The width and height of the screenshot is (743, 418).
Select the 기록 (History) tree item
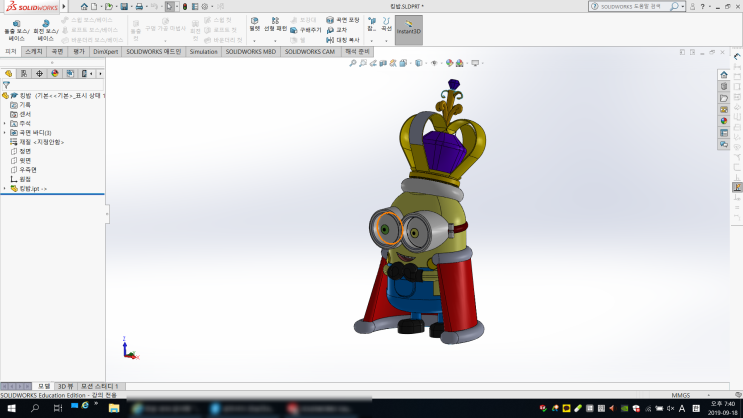[20, 105]
